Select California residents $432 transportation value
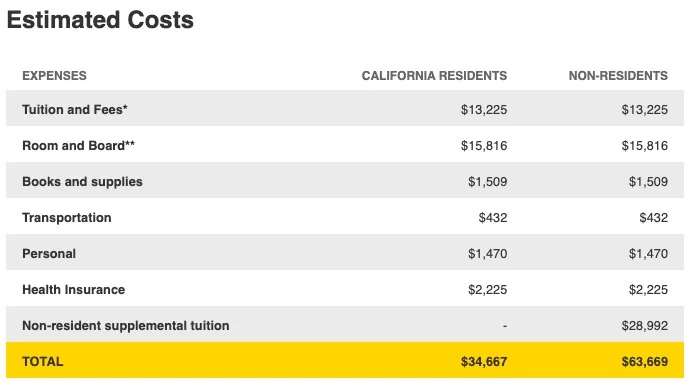 (493, 218)
